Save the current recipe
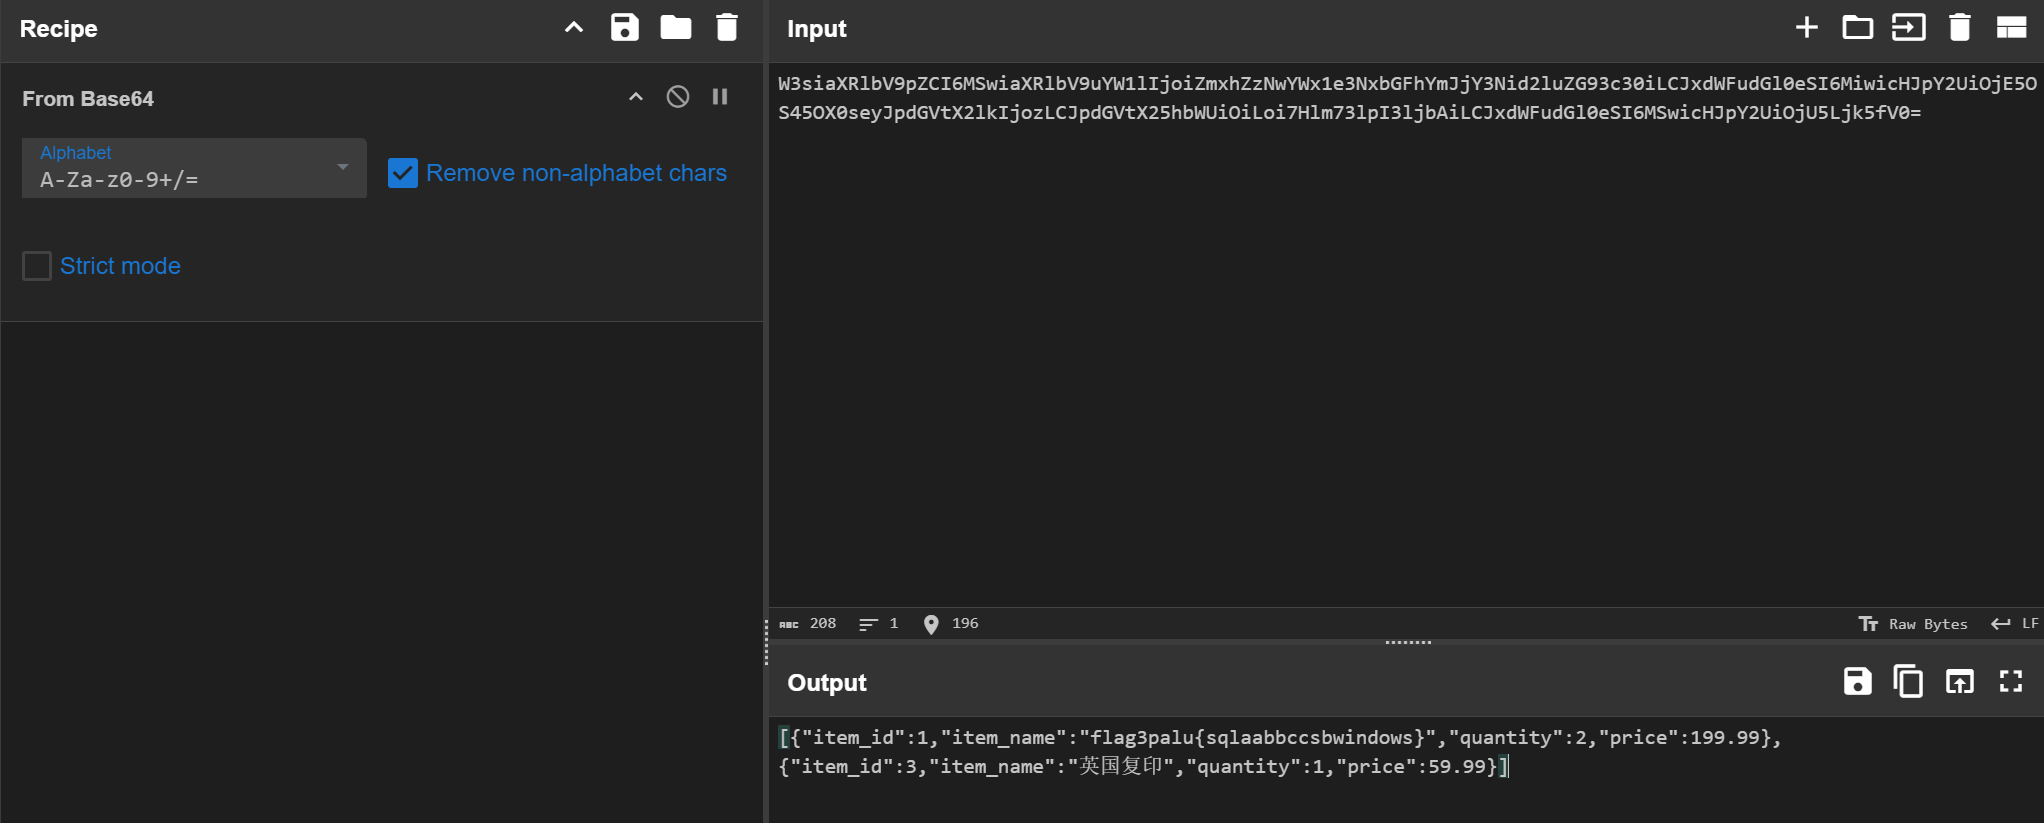This screenshot has width=2044, height=823. click(x=624, y=28)
